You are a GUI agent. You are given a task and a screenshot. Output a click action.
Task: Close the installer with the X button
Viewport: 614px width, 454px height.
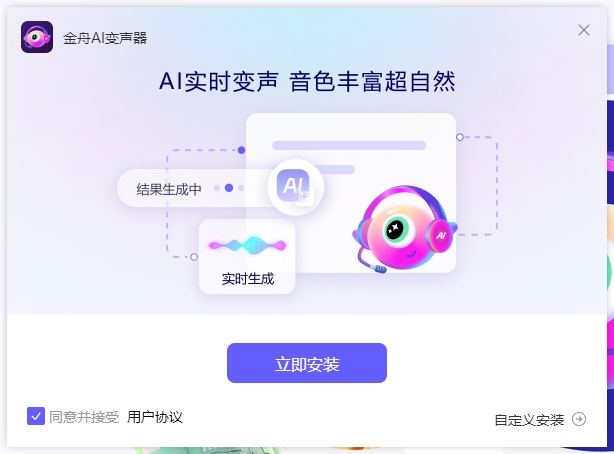(x=584, y=30)
